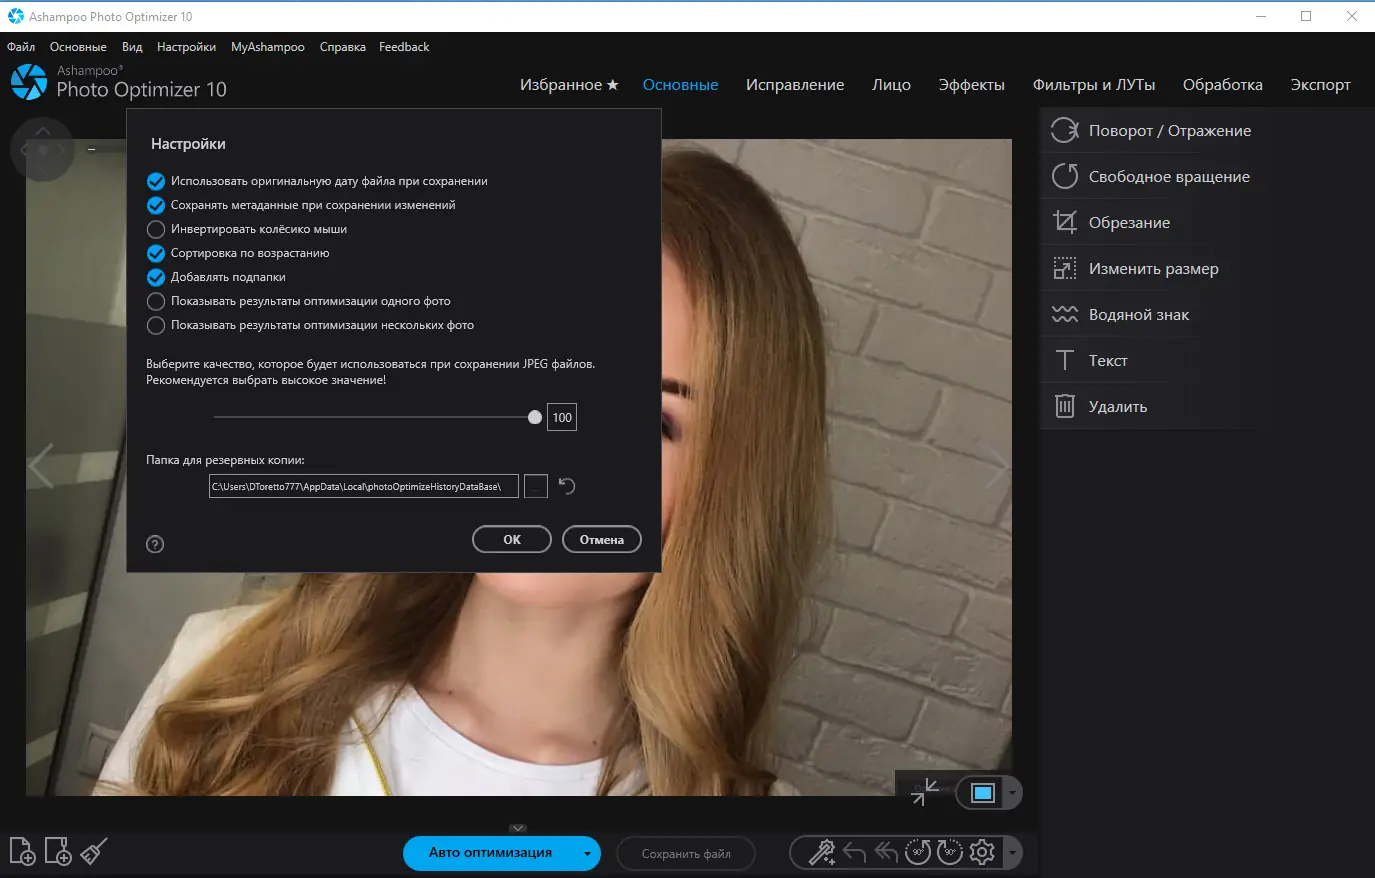Viewport: 1375px width, 878px height.
Task: Select the Свободное вращение tool
Action: 1168,176
